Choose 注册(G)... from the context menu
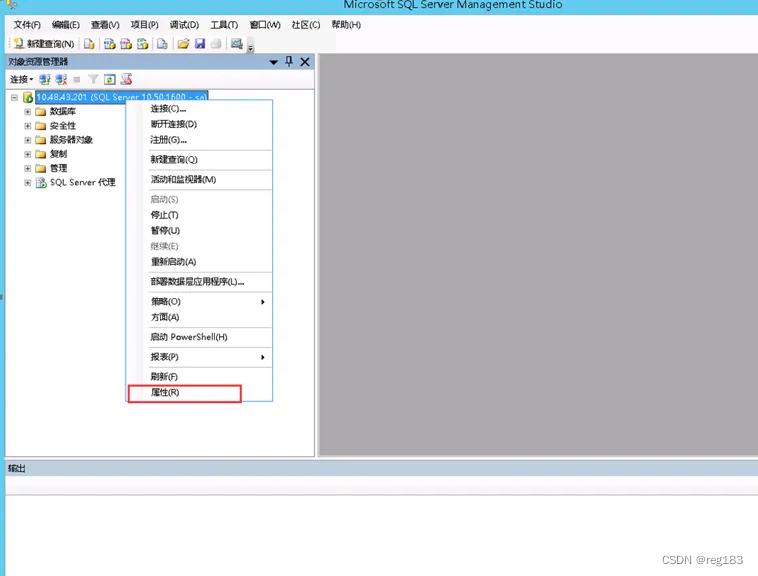Screen dimensions: 758x576 (199, 140)
